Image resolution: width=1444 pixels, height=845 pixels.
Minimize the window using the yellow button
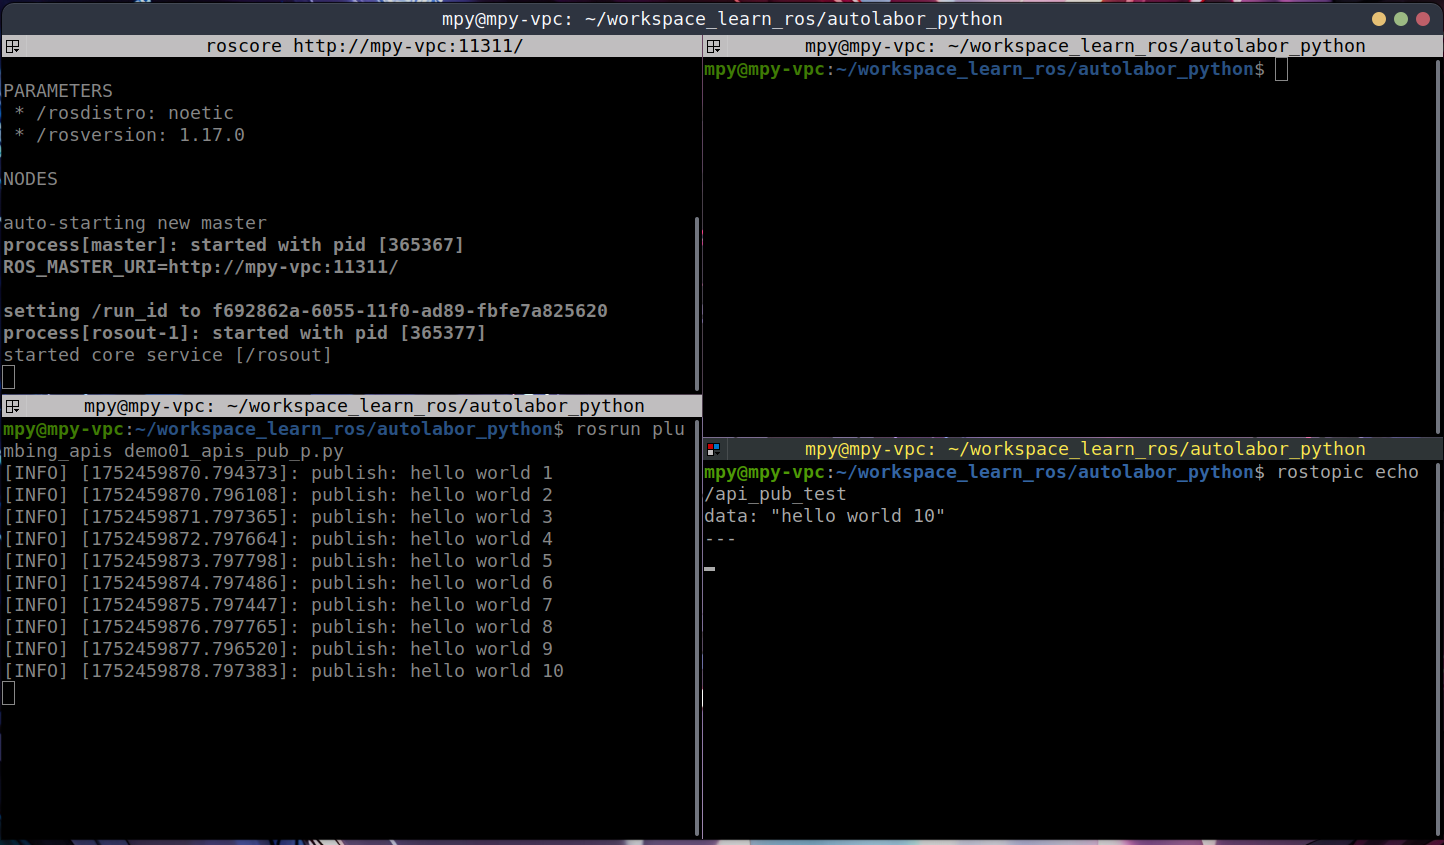pyautogui.click(x=1378, y=19)
